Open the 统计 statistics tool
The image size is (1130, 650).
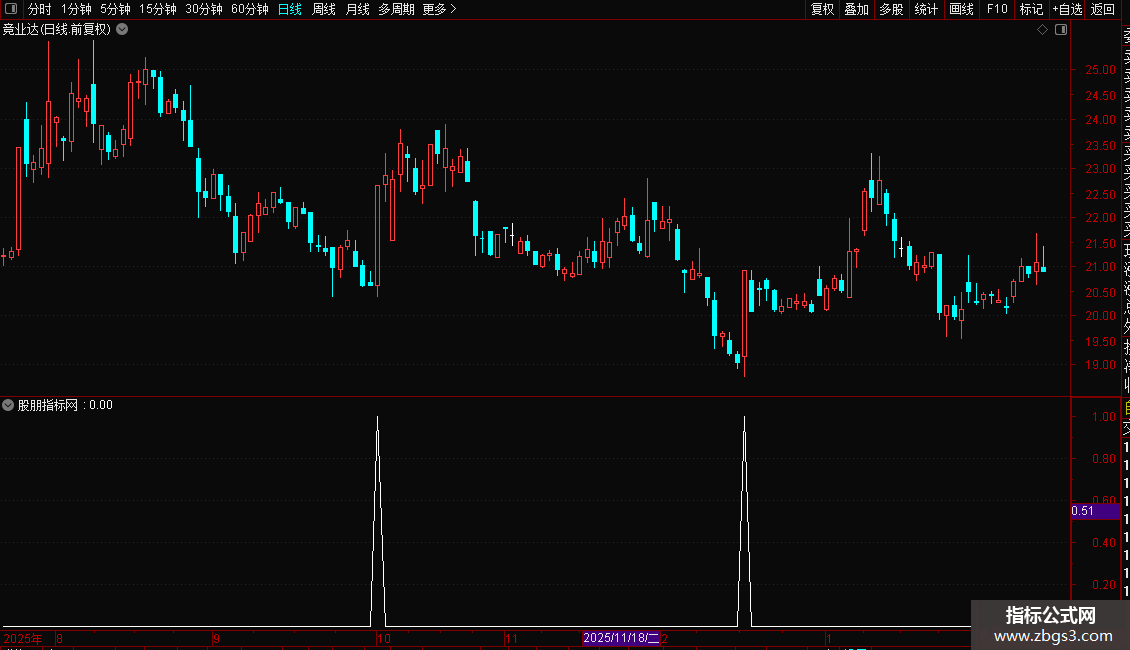point(926,9)
